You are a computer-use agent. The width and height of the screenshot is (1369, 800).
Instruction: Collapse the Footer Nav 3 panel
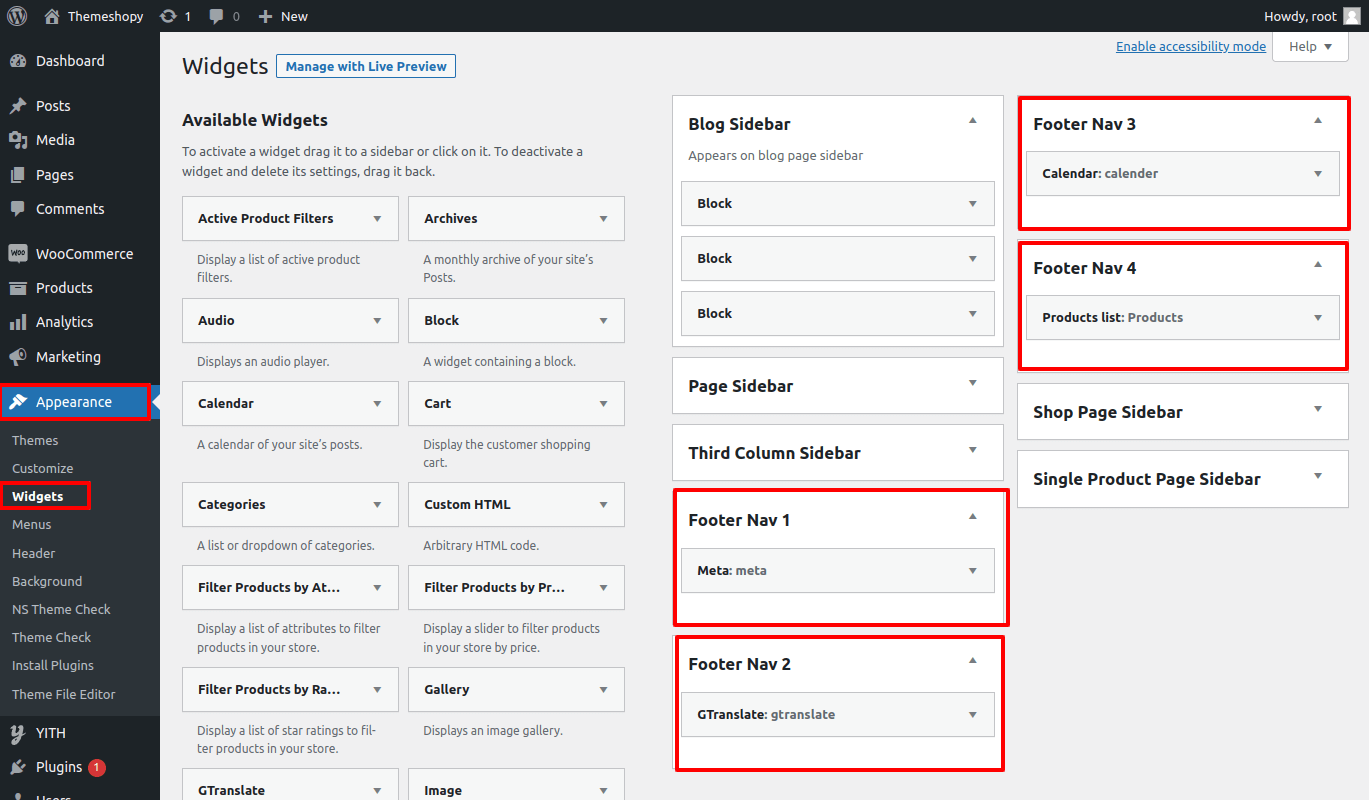(x=1317, y=121)
